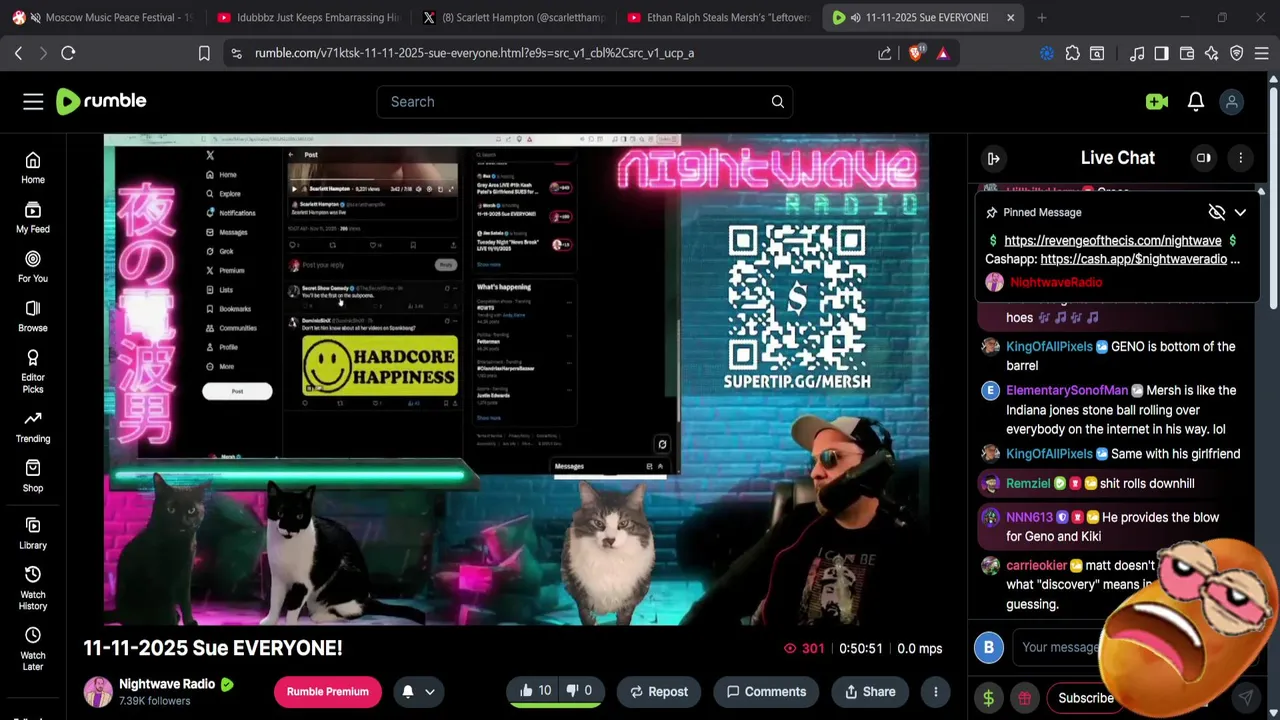Click the Brave Rewards triangle icon
Image resolution: width=1280 pixels, height=720 pixels.
(943, 53)
